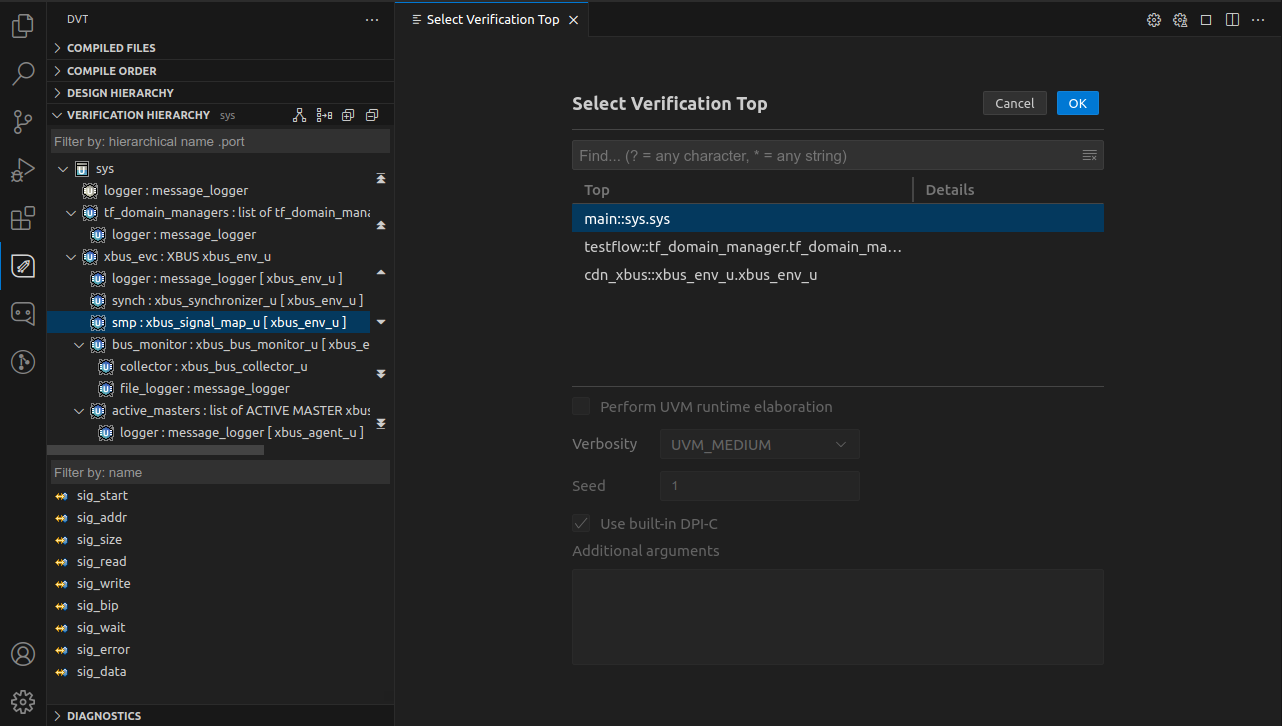Click the gear-with-flask icon in editor toolbar

tap(1180, 20)
